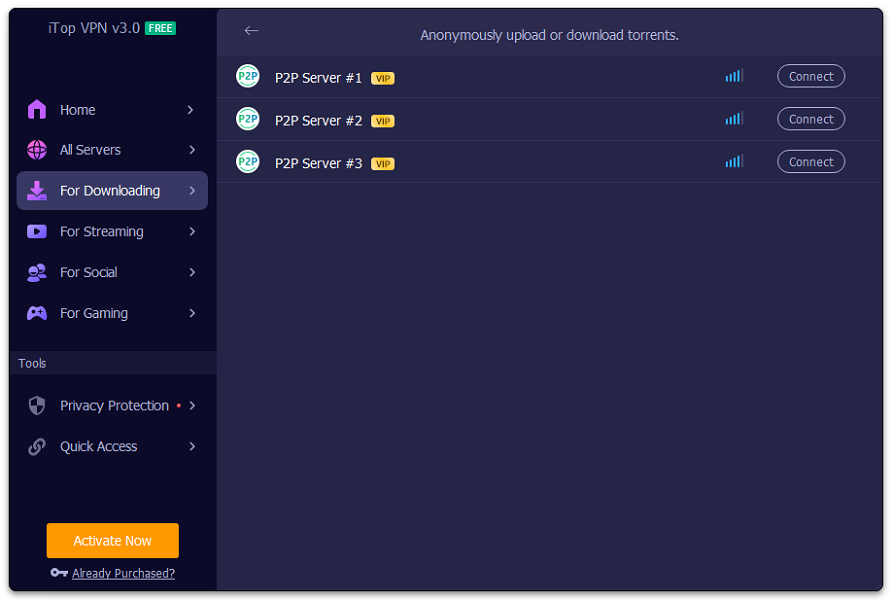The height and width of the screenshot is (600, 892).
Task: Connect to P2P Server #1
Action: [810, 76]
